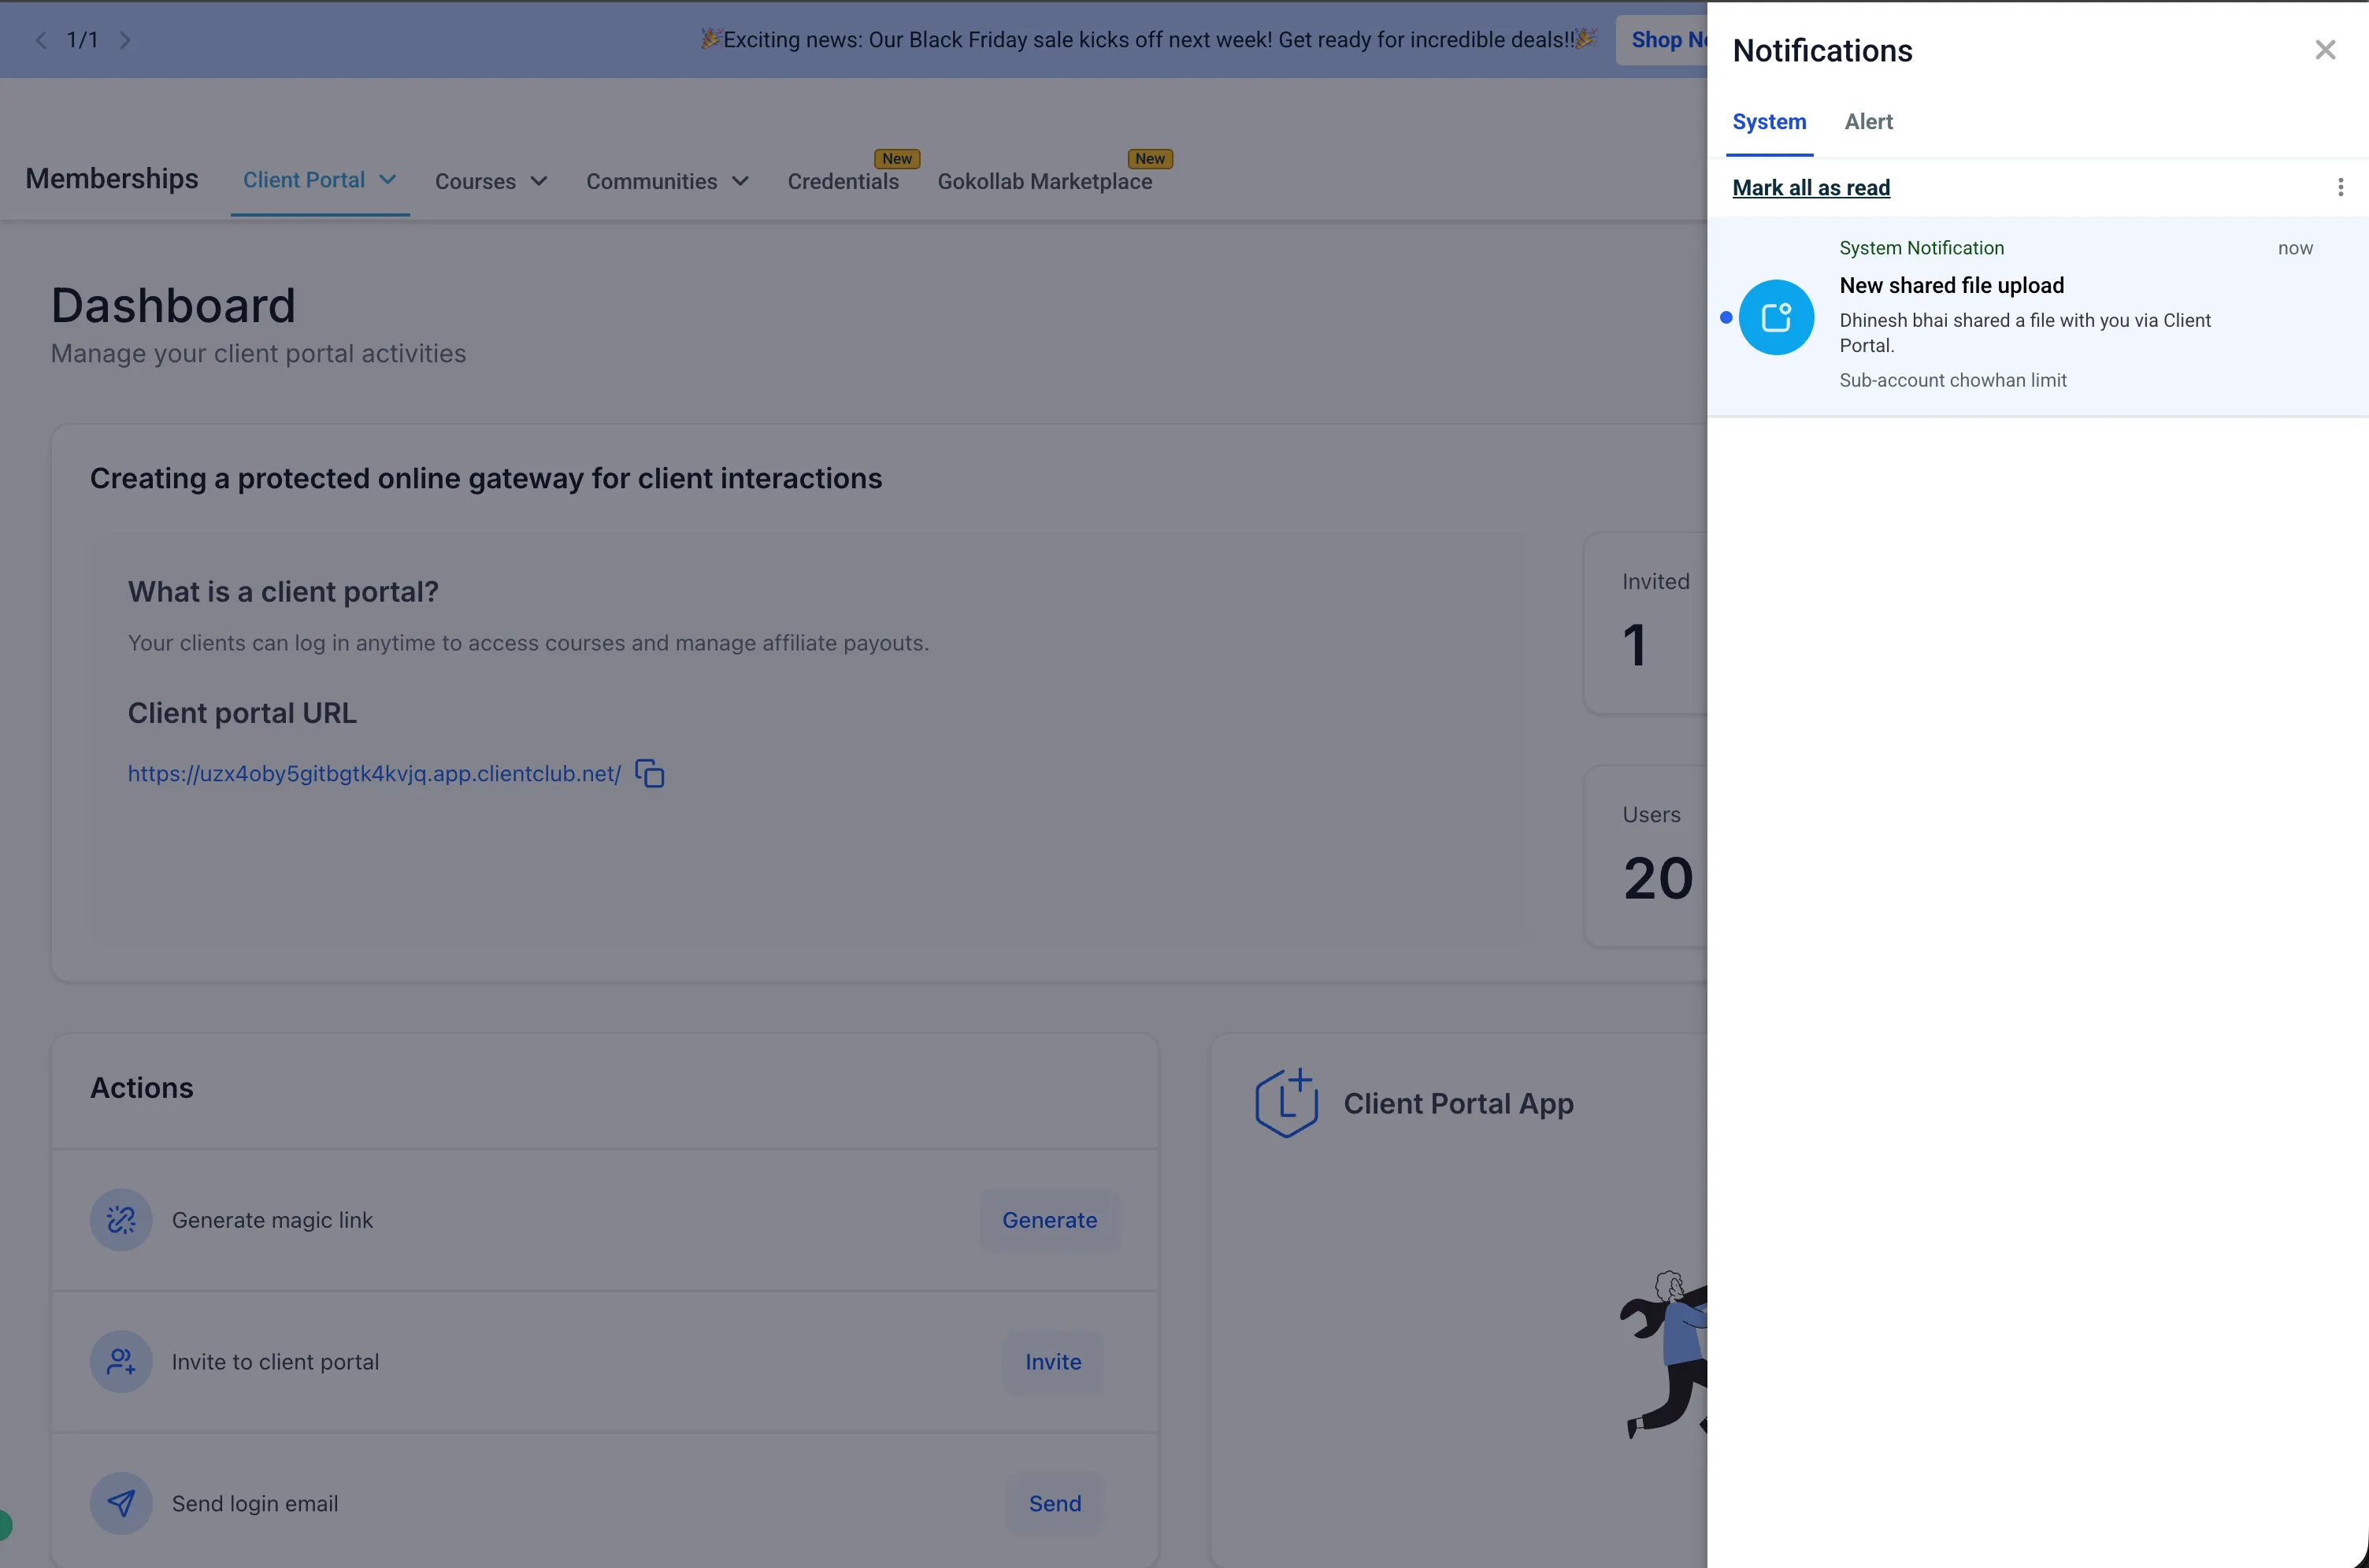Switch to the Alert notifications tab
The image size is (2369, 1568).
coord(1868,122)
